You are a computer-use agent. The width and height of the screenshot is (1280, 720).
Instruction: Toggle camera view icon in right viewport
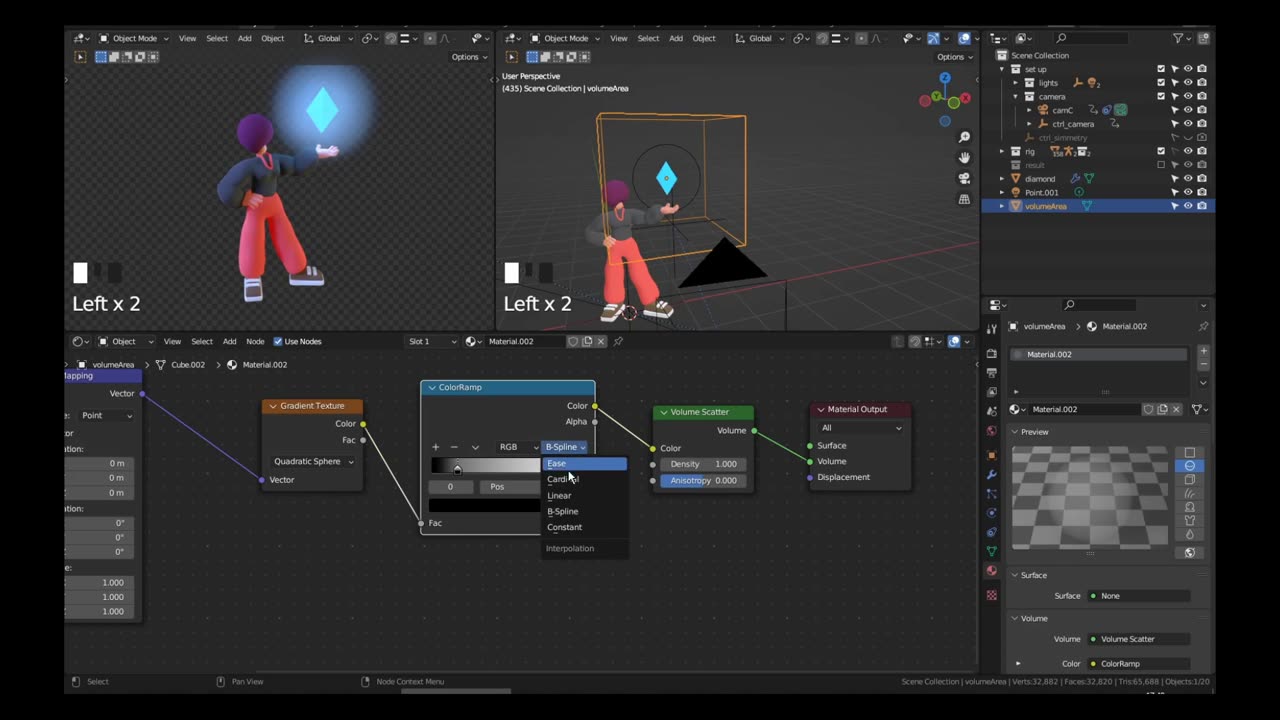coord(964,178)
